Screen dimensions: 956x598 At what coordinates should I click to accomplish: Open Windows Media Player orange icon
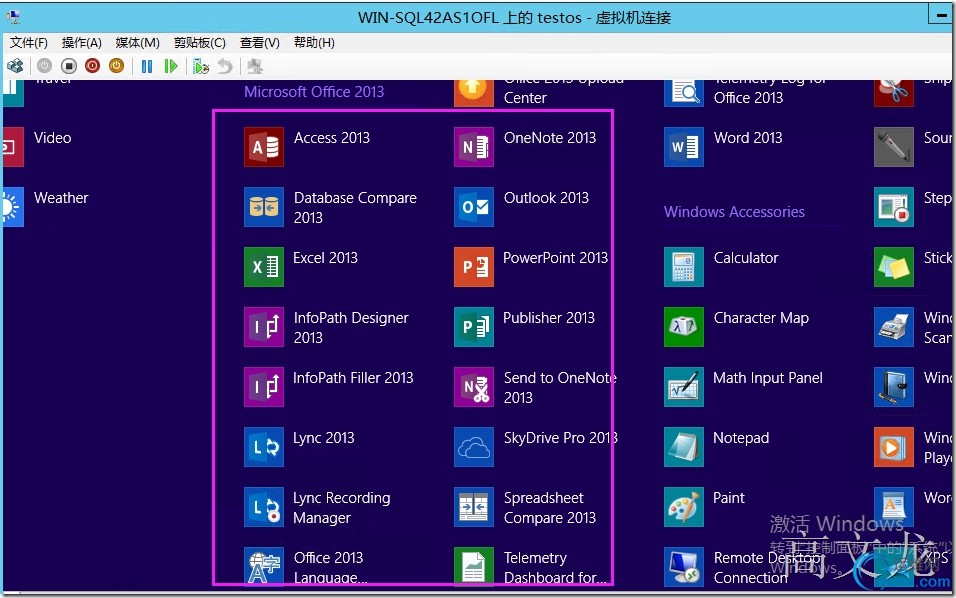point(894,447)
